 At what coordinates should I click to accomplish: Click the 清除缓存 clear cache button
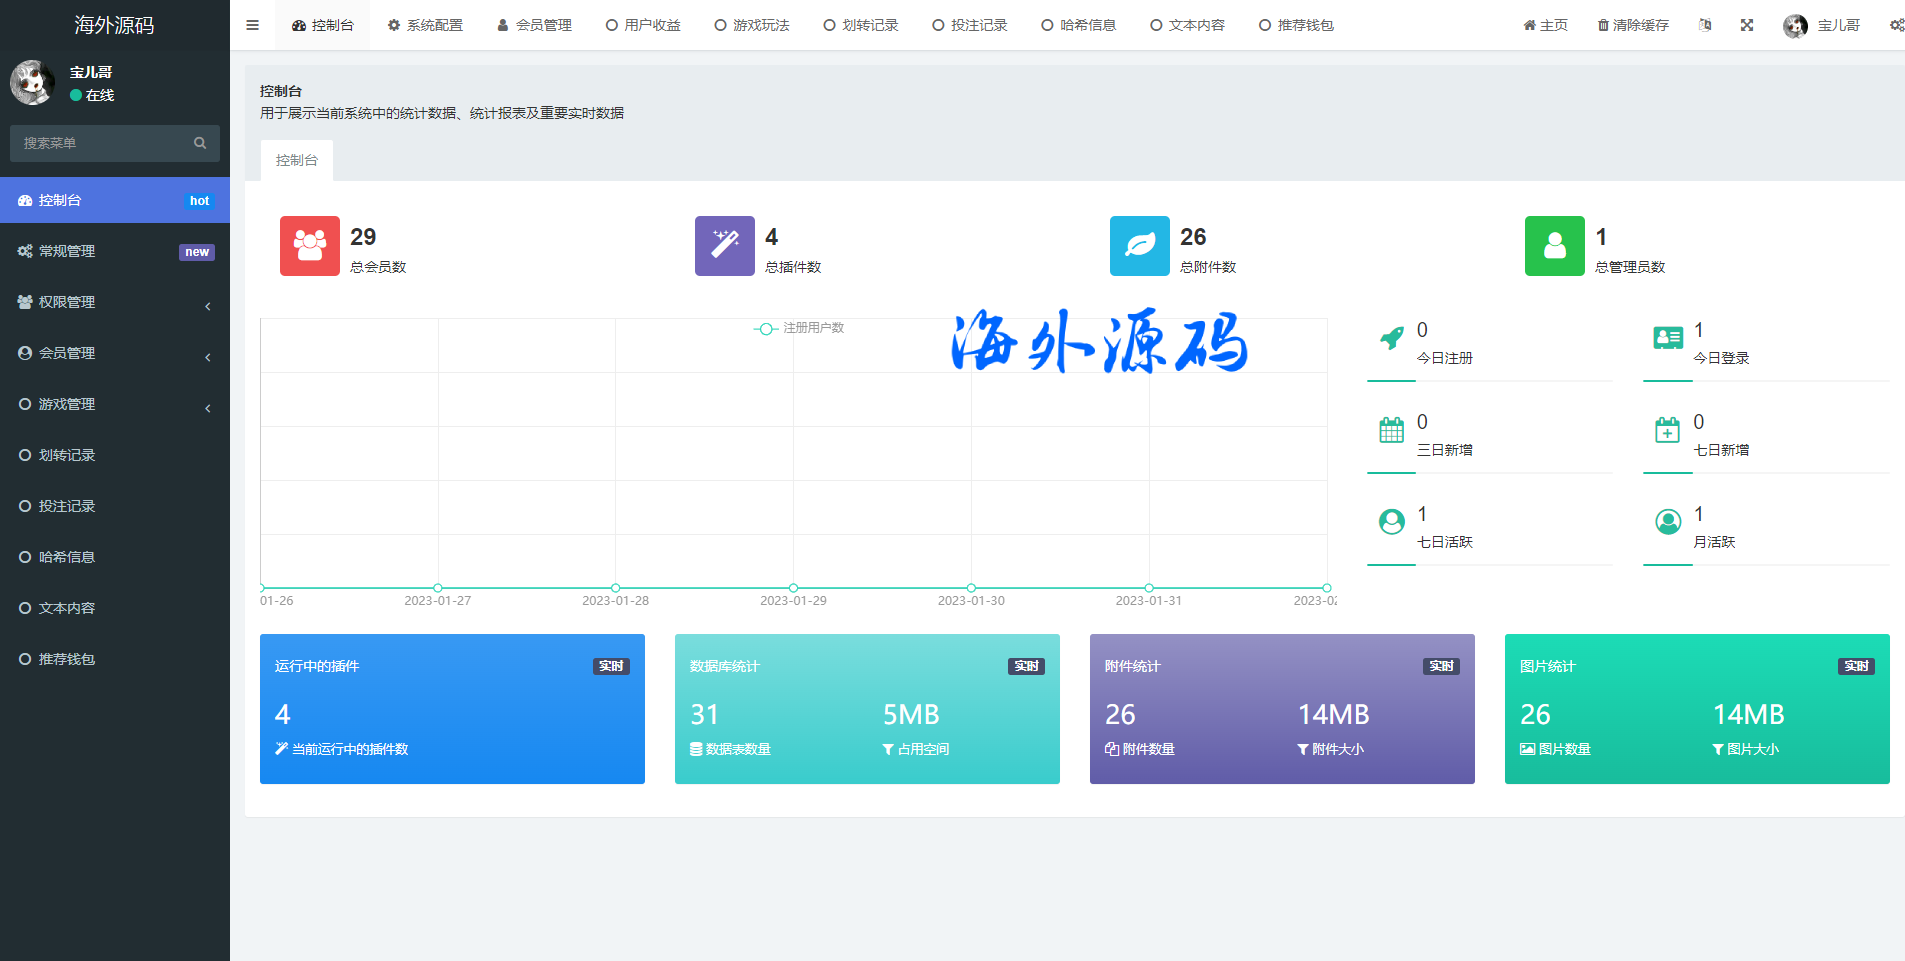[x=1632, y=25]
